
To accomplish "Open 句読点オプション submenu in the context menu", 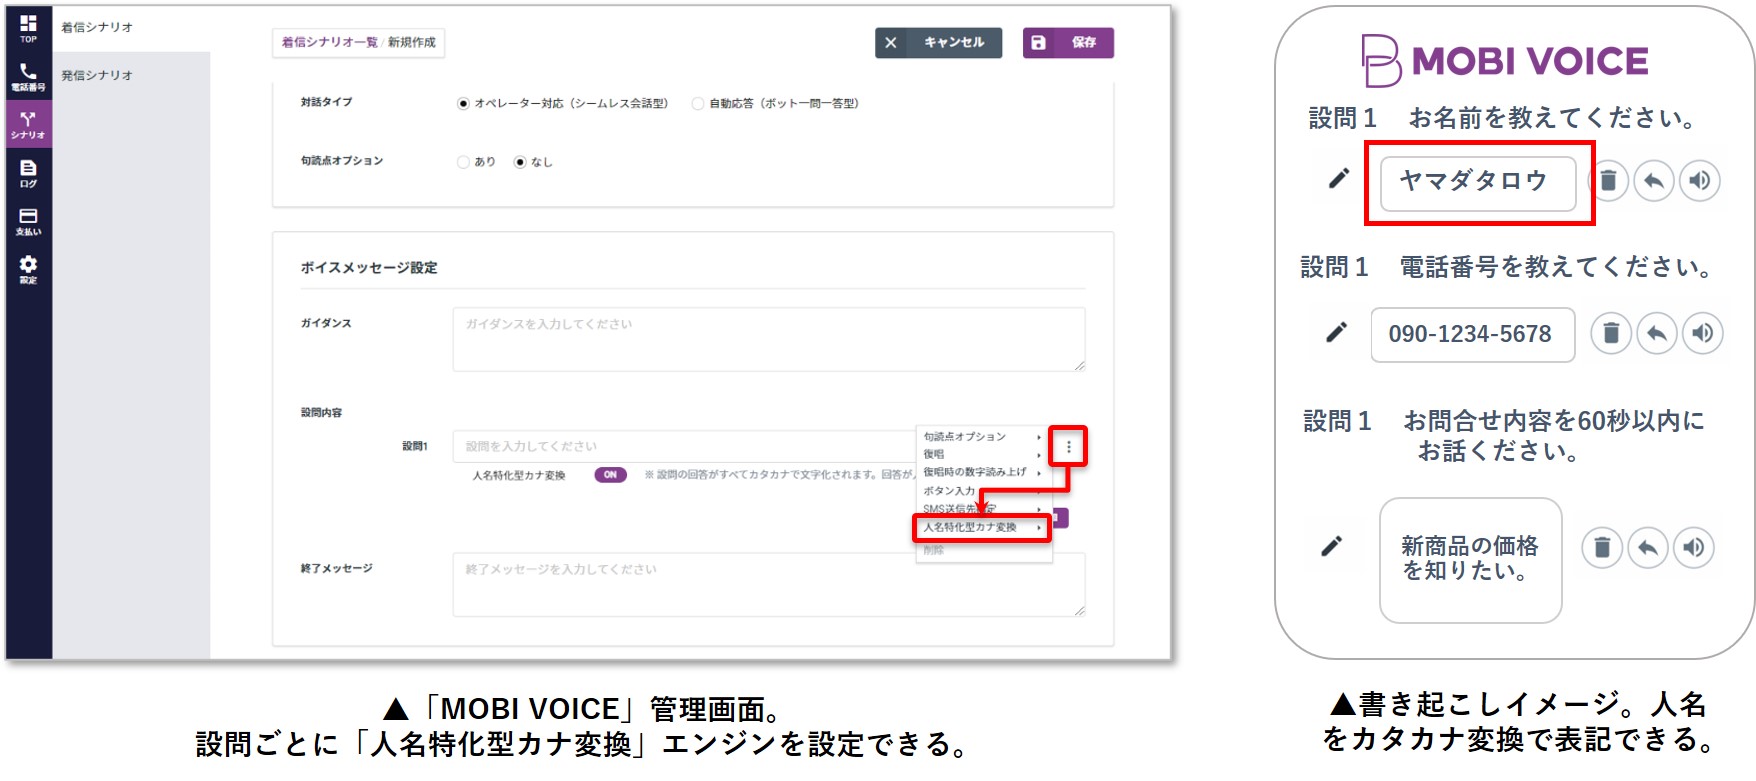I will pos(983,437).
